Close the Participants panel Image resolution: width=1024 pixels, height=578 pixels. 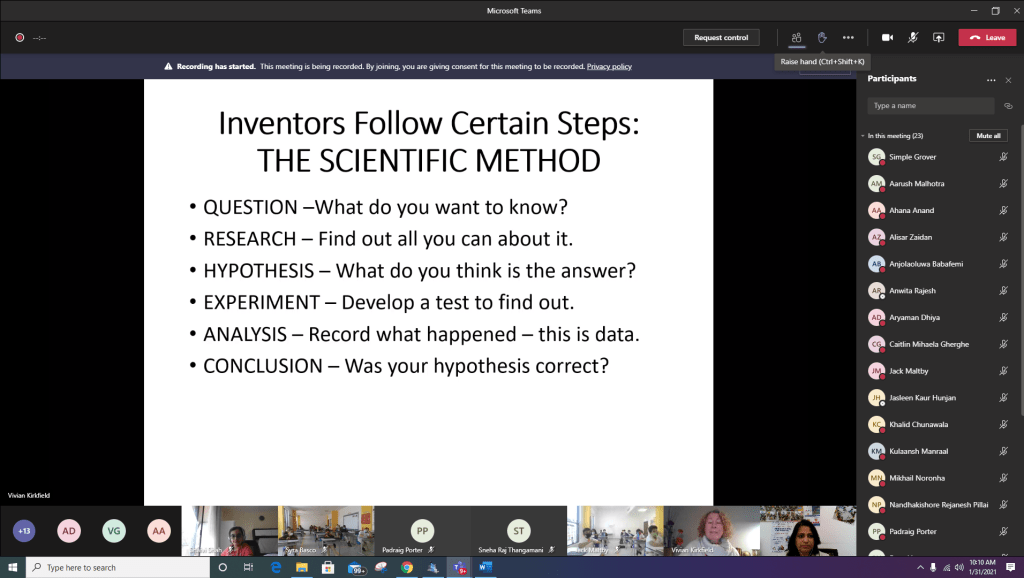pyautogui.click(x=1009, y=80)
